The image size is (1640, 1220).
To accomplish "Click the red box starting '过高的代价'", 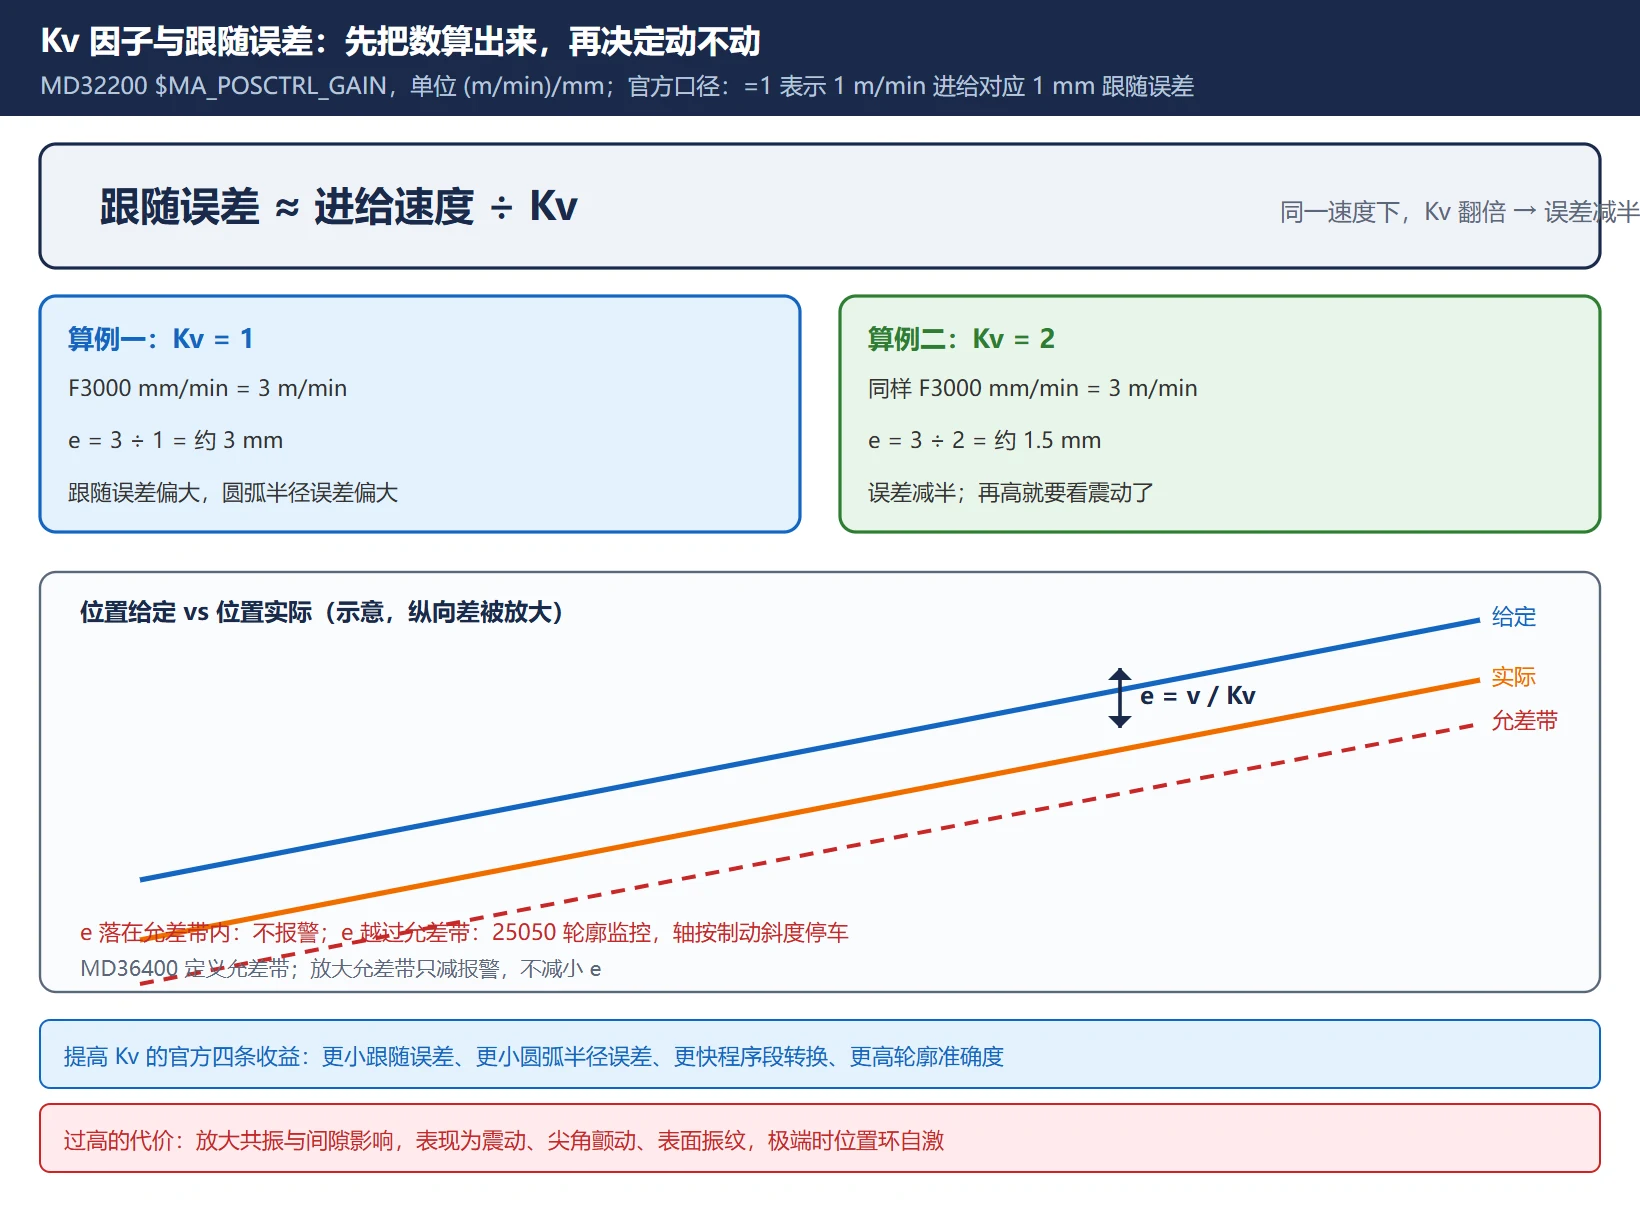I will click(x=820, y=1138).
